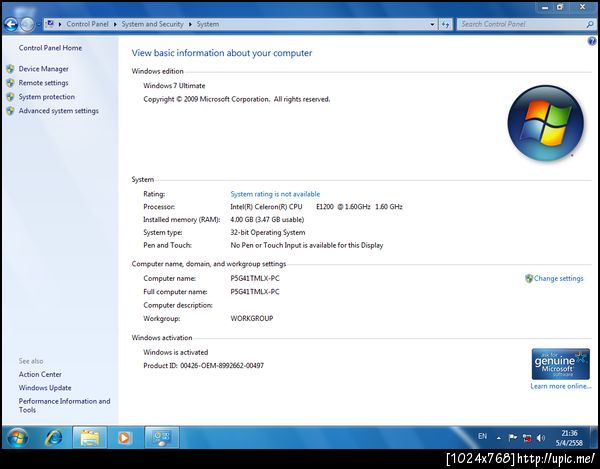Expand arrow after Control Panel breadcrumb
The width and height of the screenshot is (600, 469).
click(115, 24)
